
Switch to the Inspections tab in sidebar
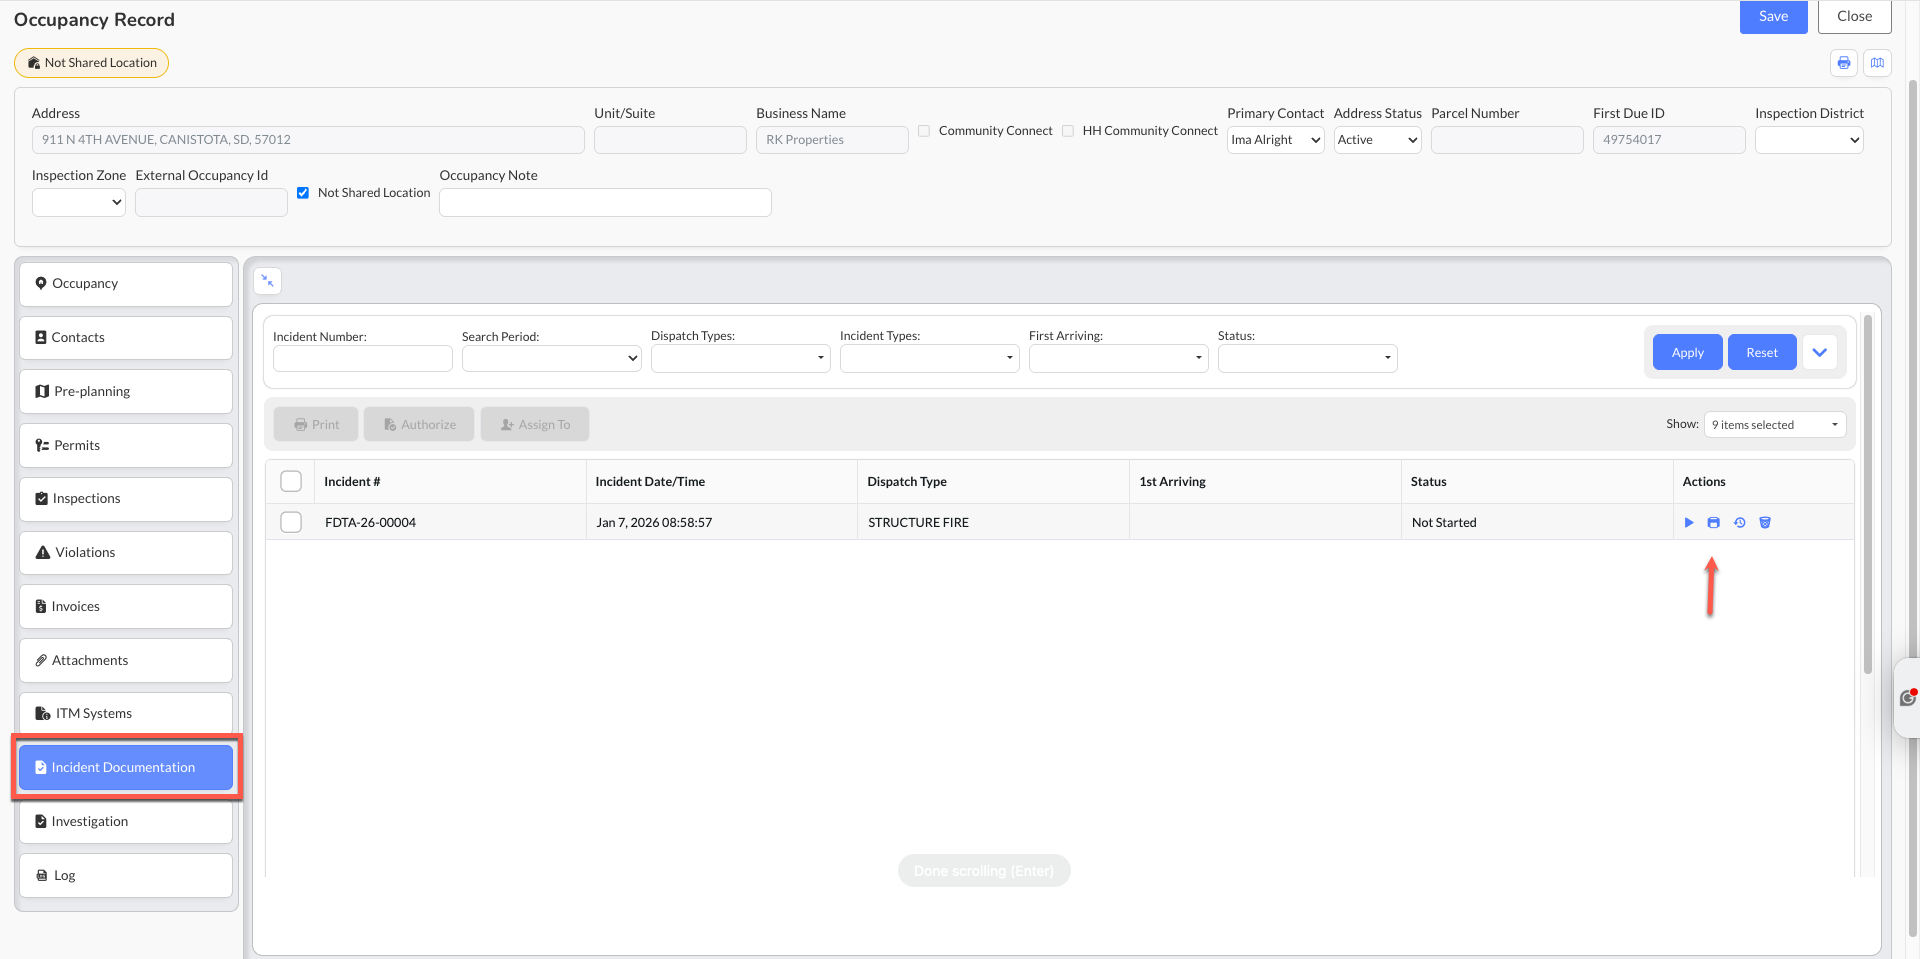click(x=126, y=499)
